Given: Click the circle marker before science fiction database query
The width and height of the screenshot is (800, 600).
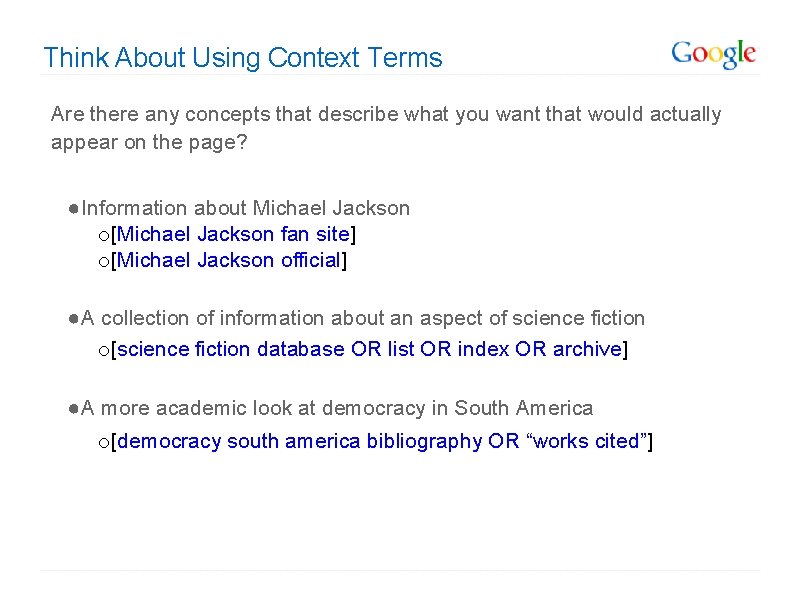Looking at the screenshot, I should pyautogui.click(x=102, y=351).
